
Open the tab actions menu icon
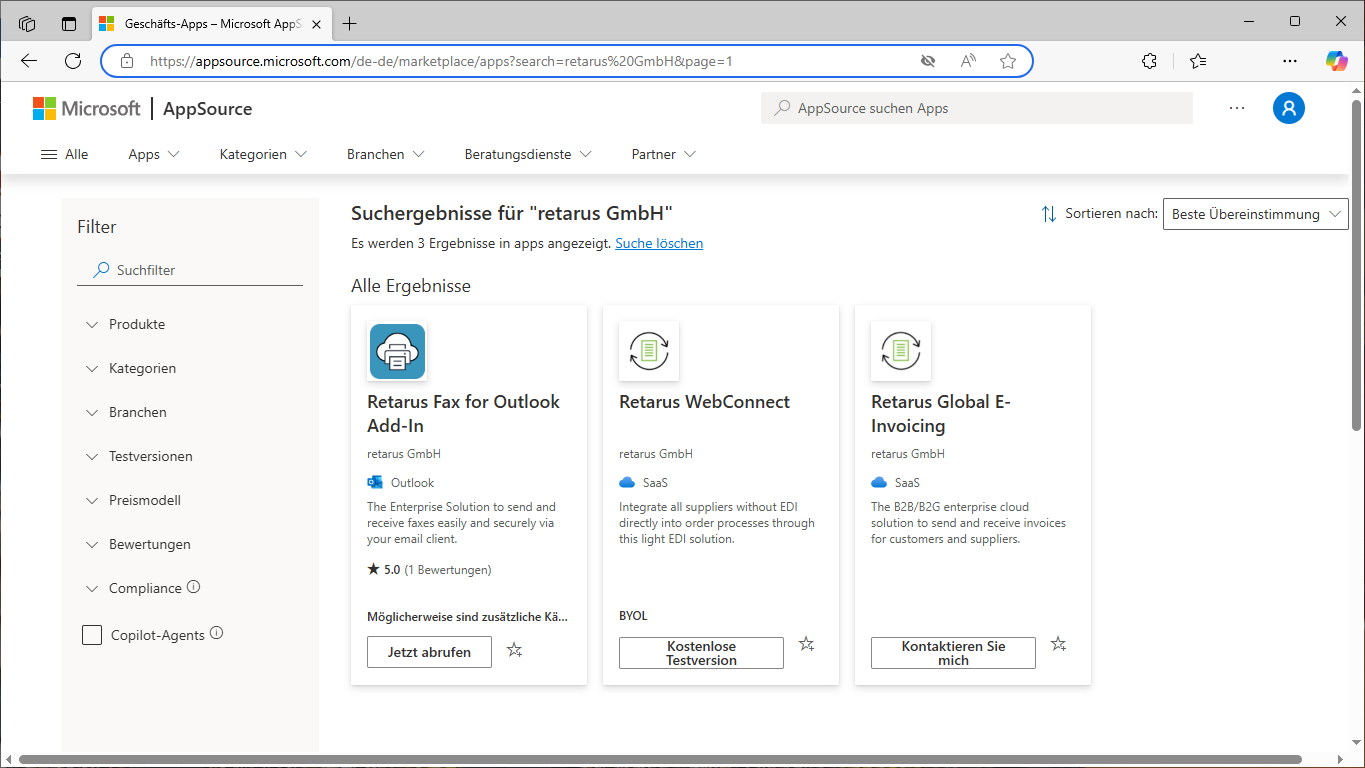pyautogui.click(x=69, y=23)
